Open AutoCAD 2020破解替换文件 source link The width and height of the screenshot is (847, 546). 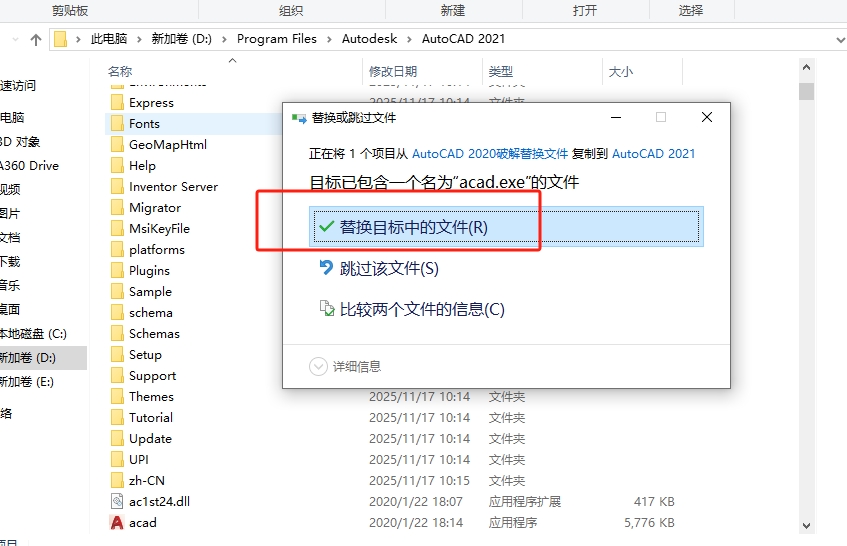click(490, 154)
